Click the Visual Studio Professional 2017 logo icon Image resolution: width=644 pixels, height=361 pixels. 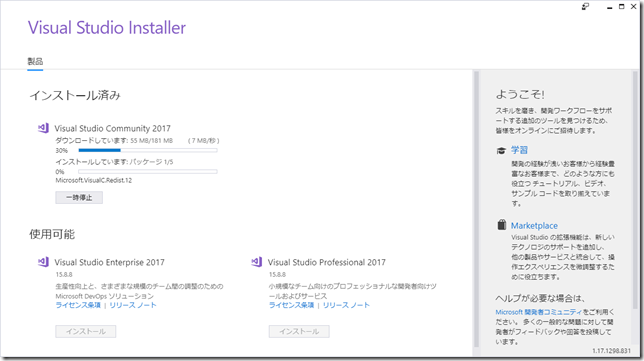(x=257, y=262)
